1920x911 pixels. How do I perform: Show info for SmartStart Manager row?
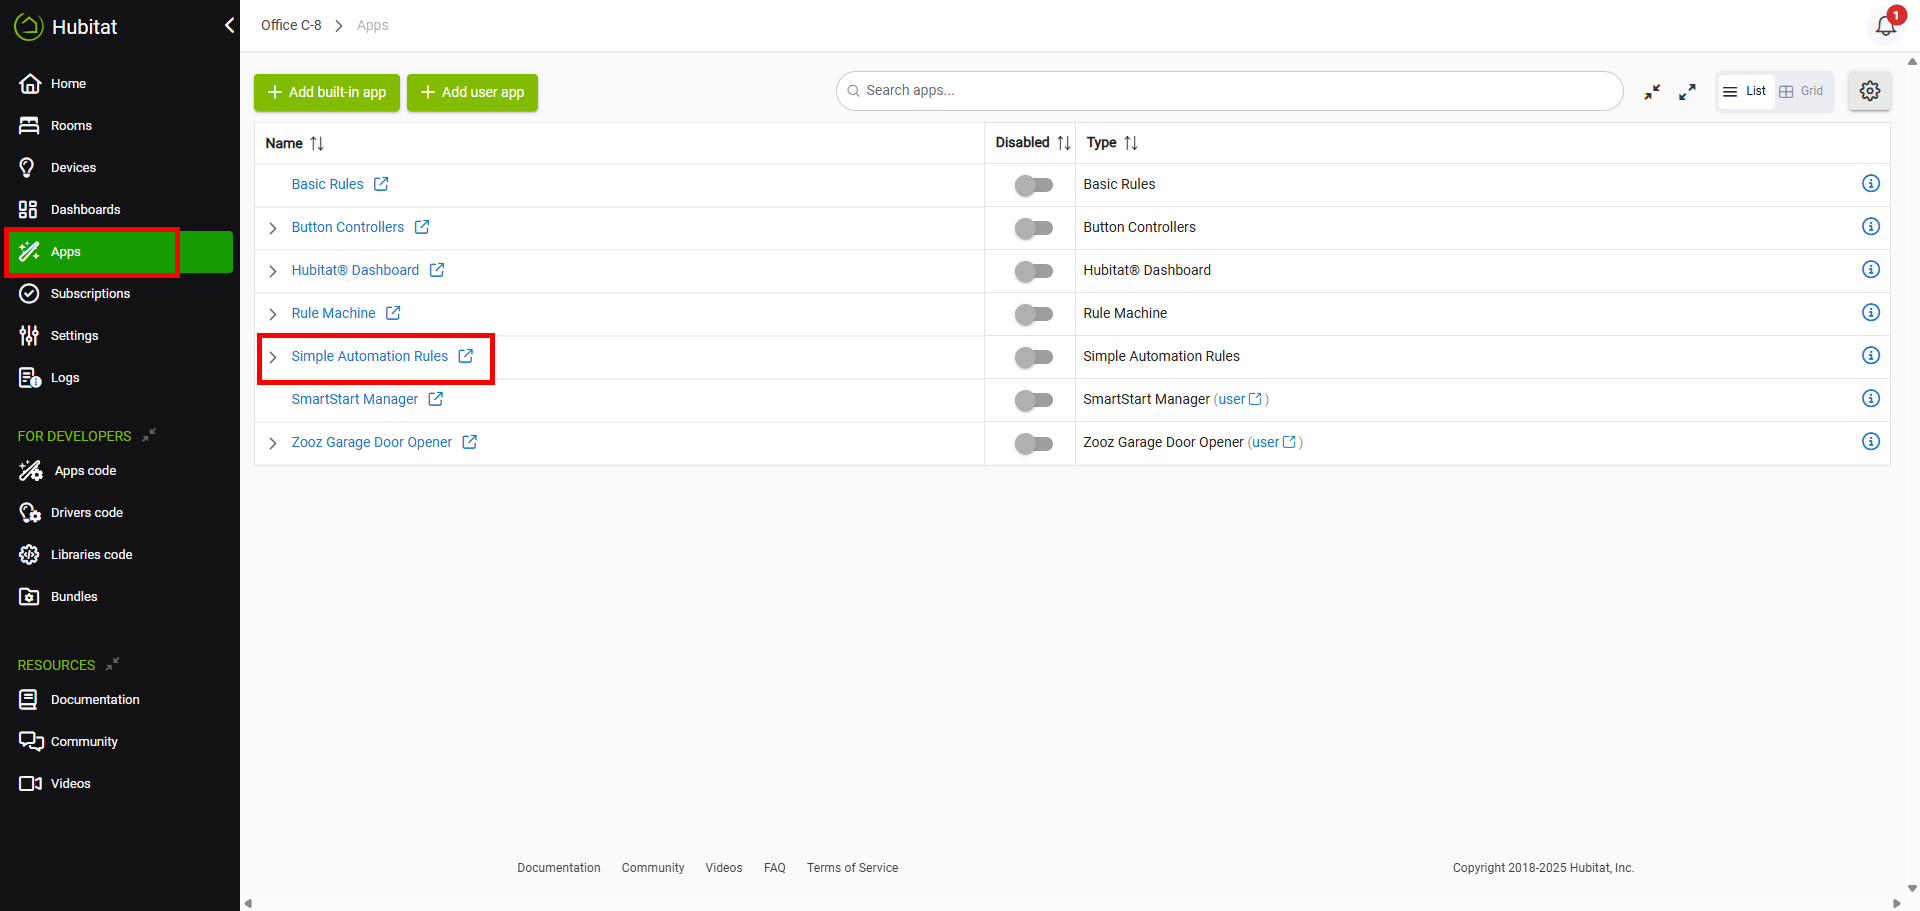(1871, 399)
